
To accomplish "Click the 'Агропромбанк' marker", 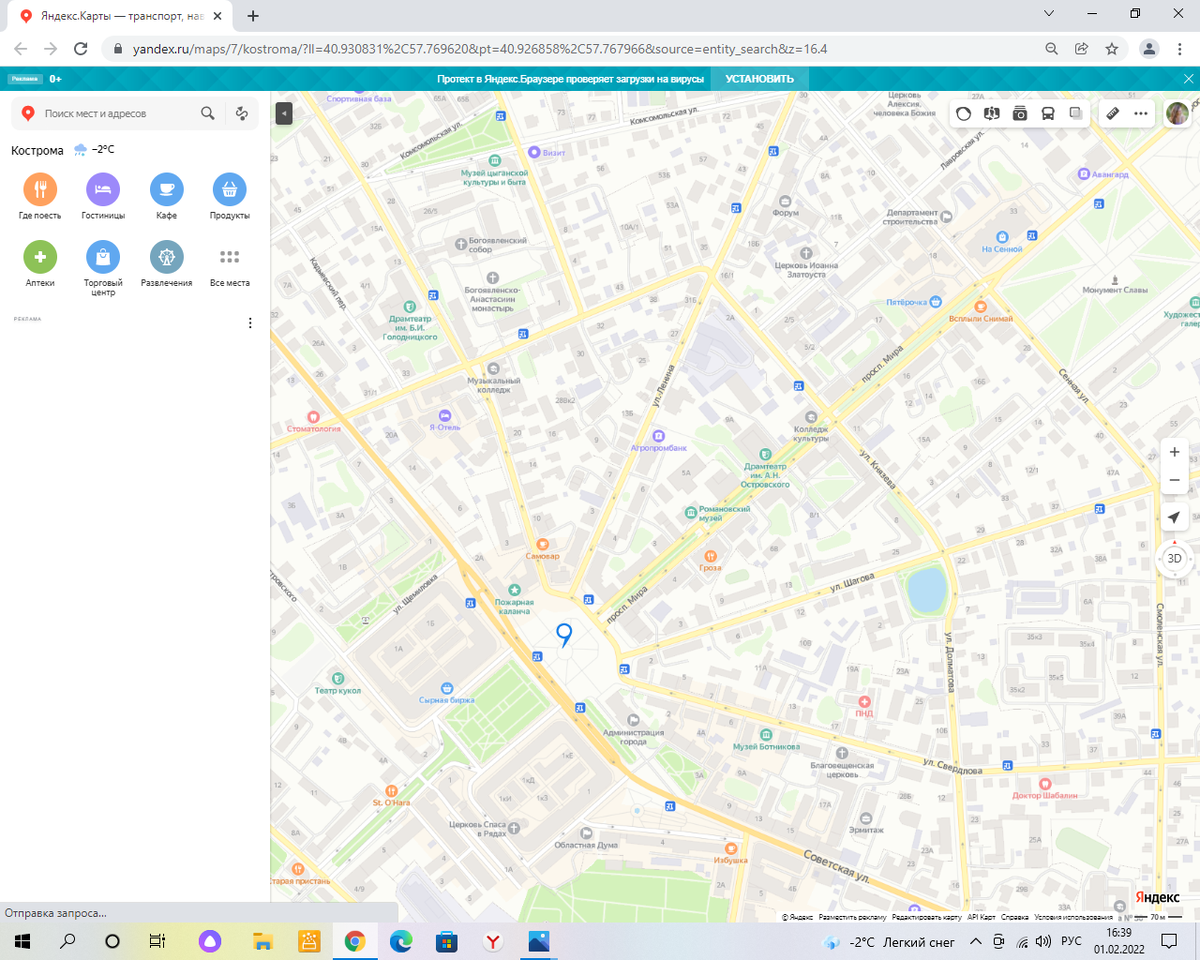I will 658,436.
